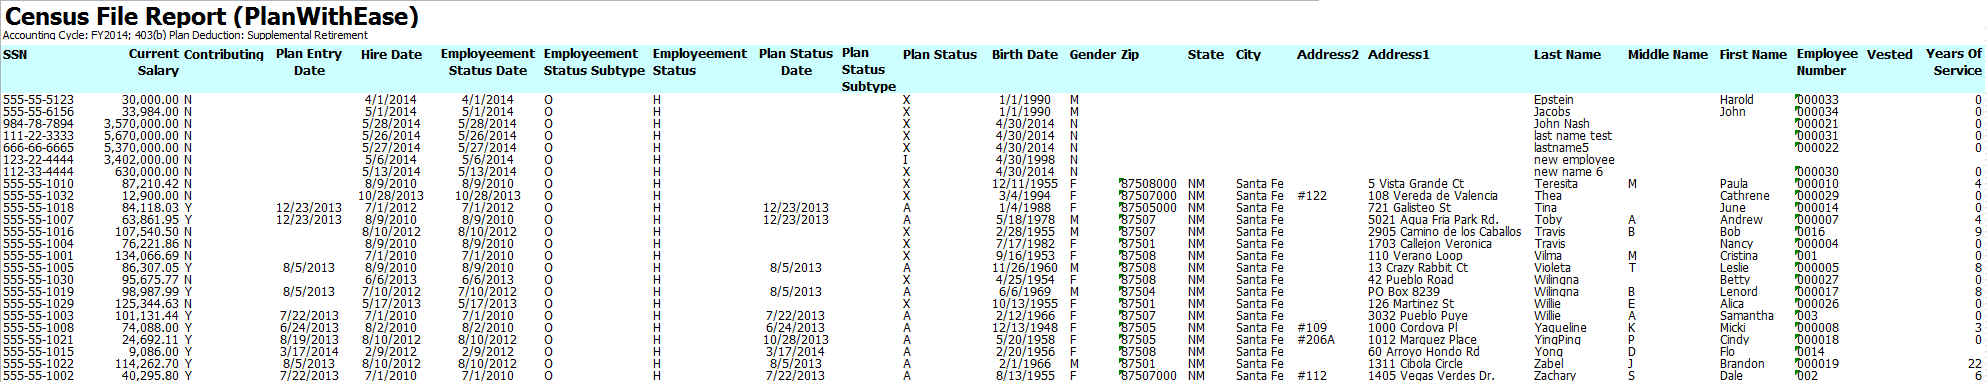Select the Address2 column header
The image size is (1987, 382).
pyautogui.click(x=1328, y=54)
